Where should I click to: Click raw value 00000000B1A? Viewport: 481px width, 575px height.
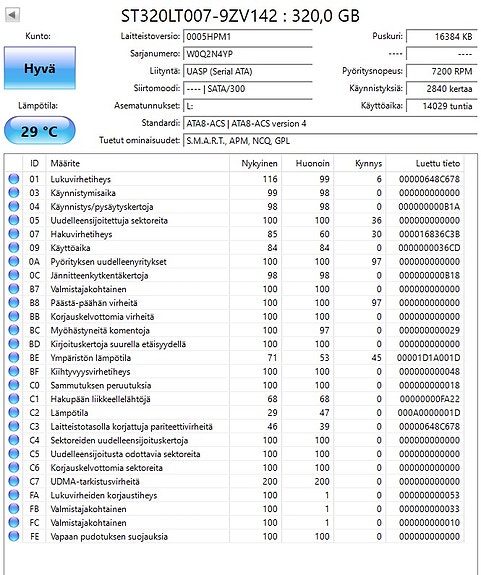(429, 206)
